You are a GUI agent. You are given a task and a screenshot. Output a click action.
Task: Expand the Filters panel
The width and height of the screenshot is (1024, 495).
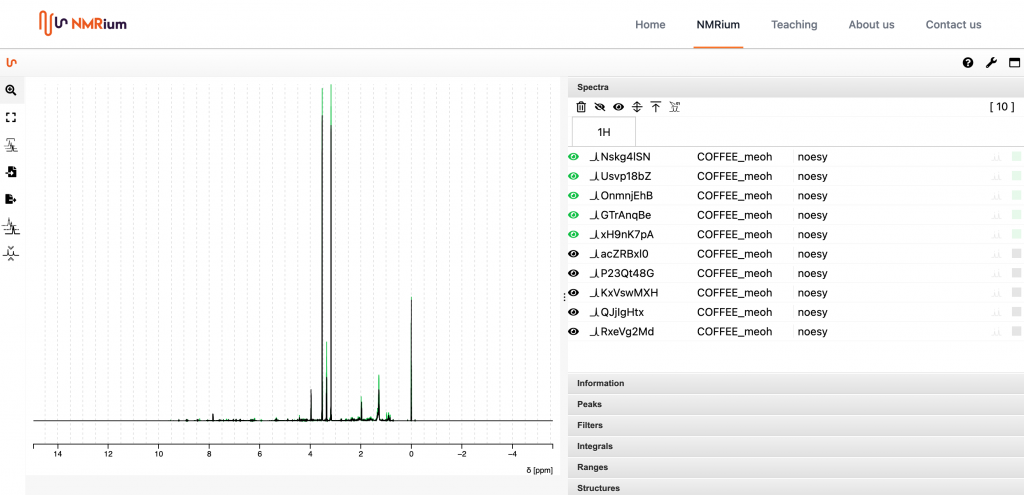click(x=795, y=425)
